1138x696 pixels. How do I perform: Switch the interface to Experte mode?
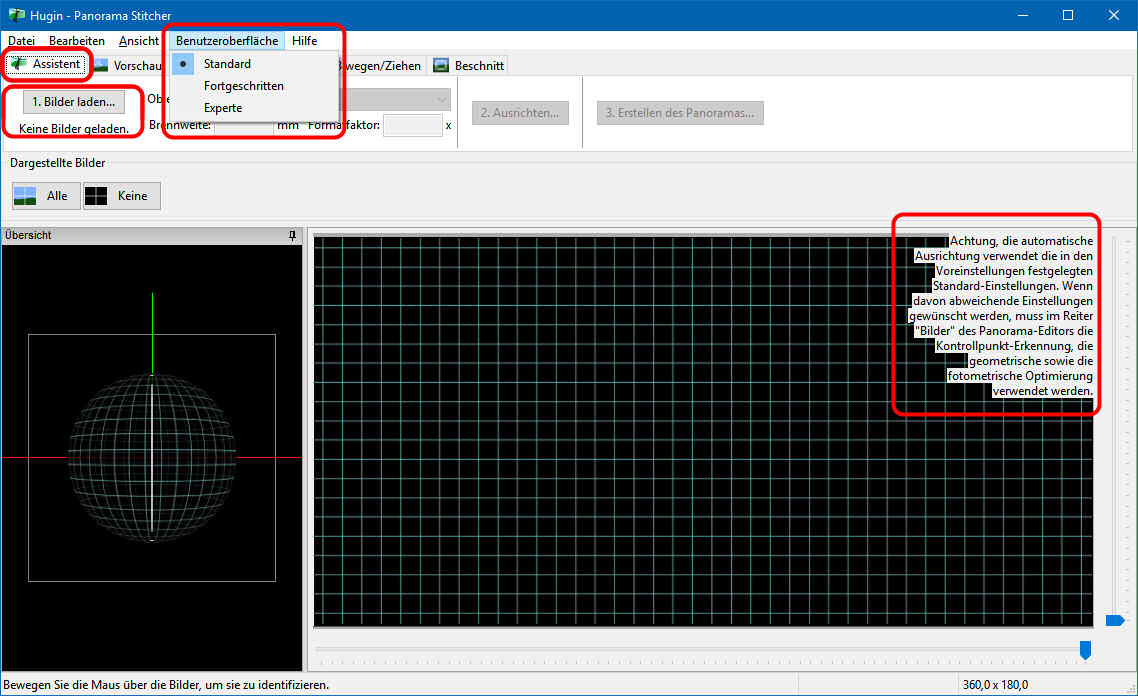[223, 108]
